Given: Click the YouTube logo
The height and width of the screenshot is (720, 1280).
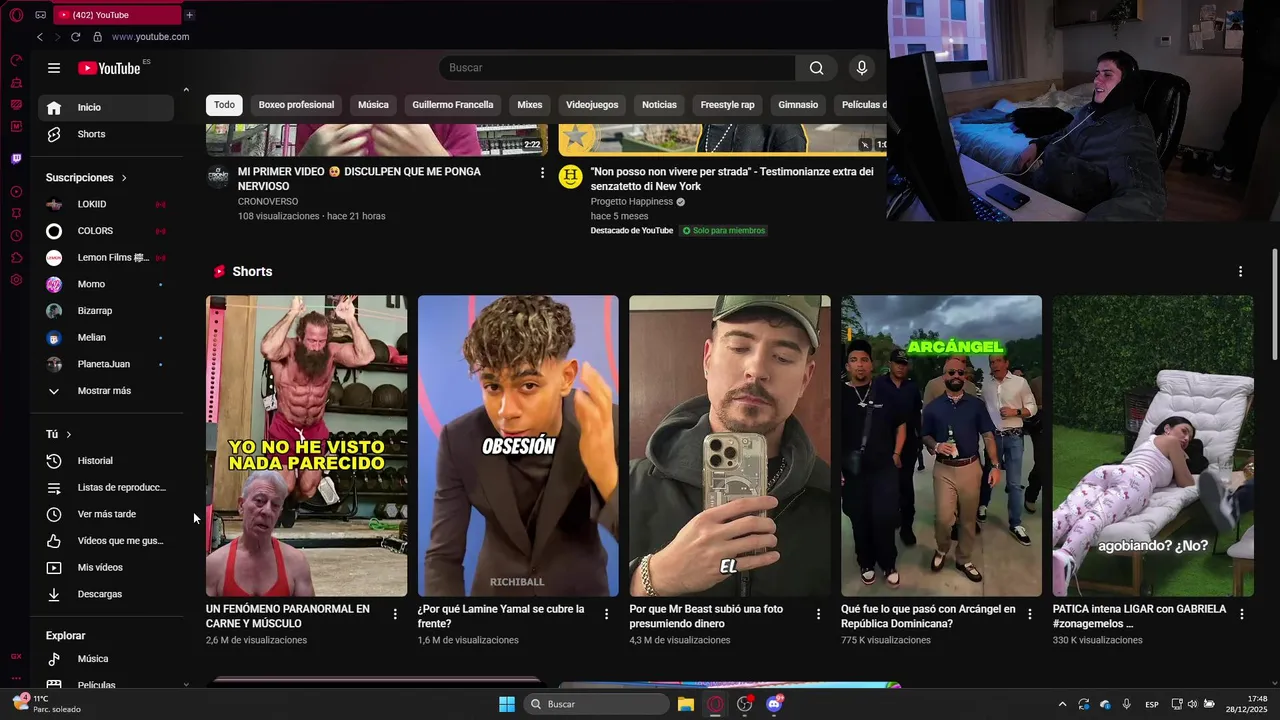Looking at the screenshot, I should tap(110, 68).
